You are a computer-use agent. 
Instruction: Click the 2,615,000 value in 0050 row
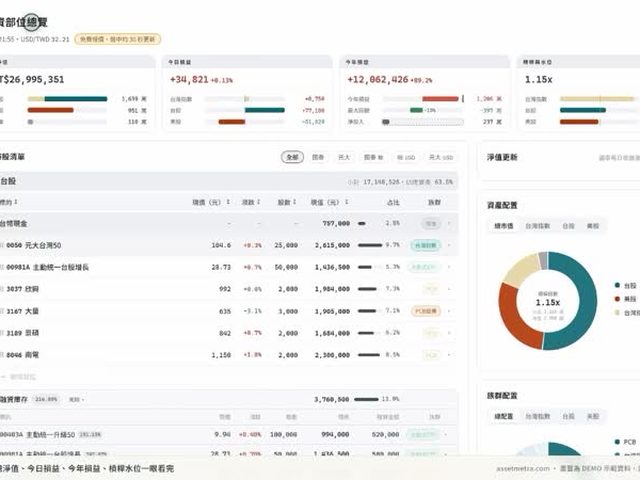click(x=332, y=245)
